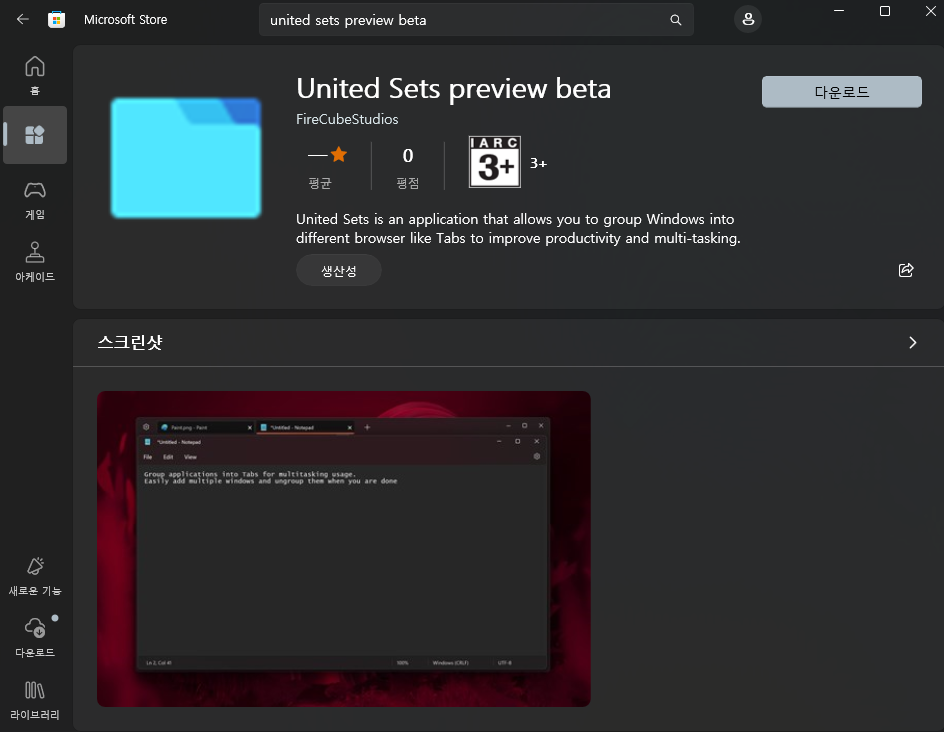Minimize the Microsoft Store window
The height and width of the screenshot is (732, 944).
[x=839, y=11]
